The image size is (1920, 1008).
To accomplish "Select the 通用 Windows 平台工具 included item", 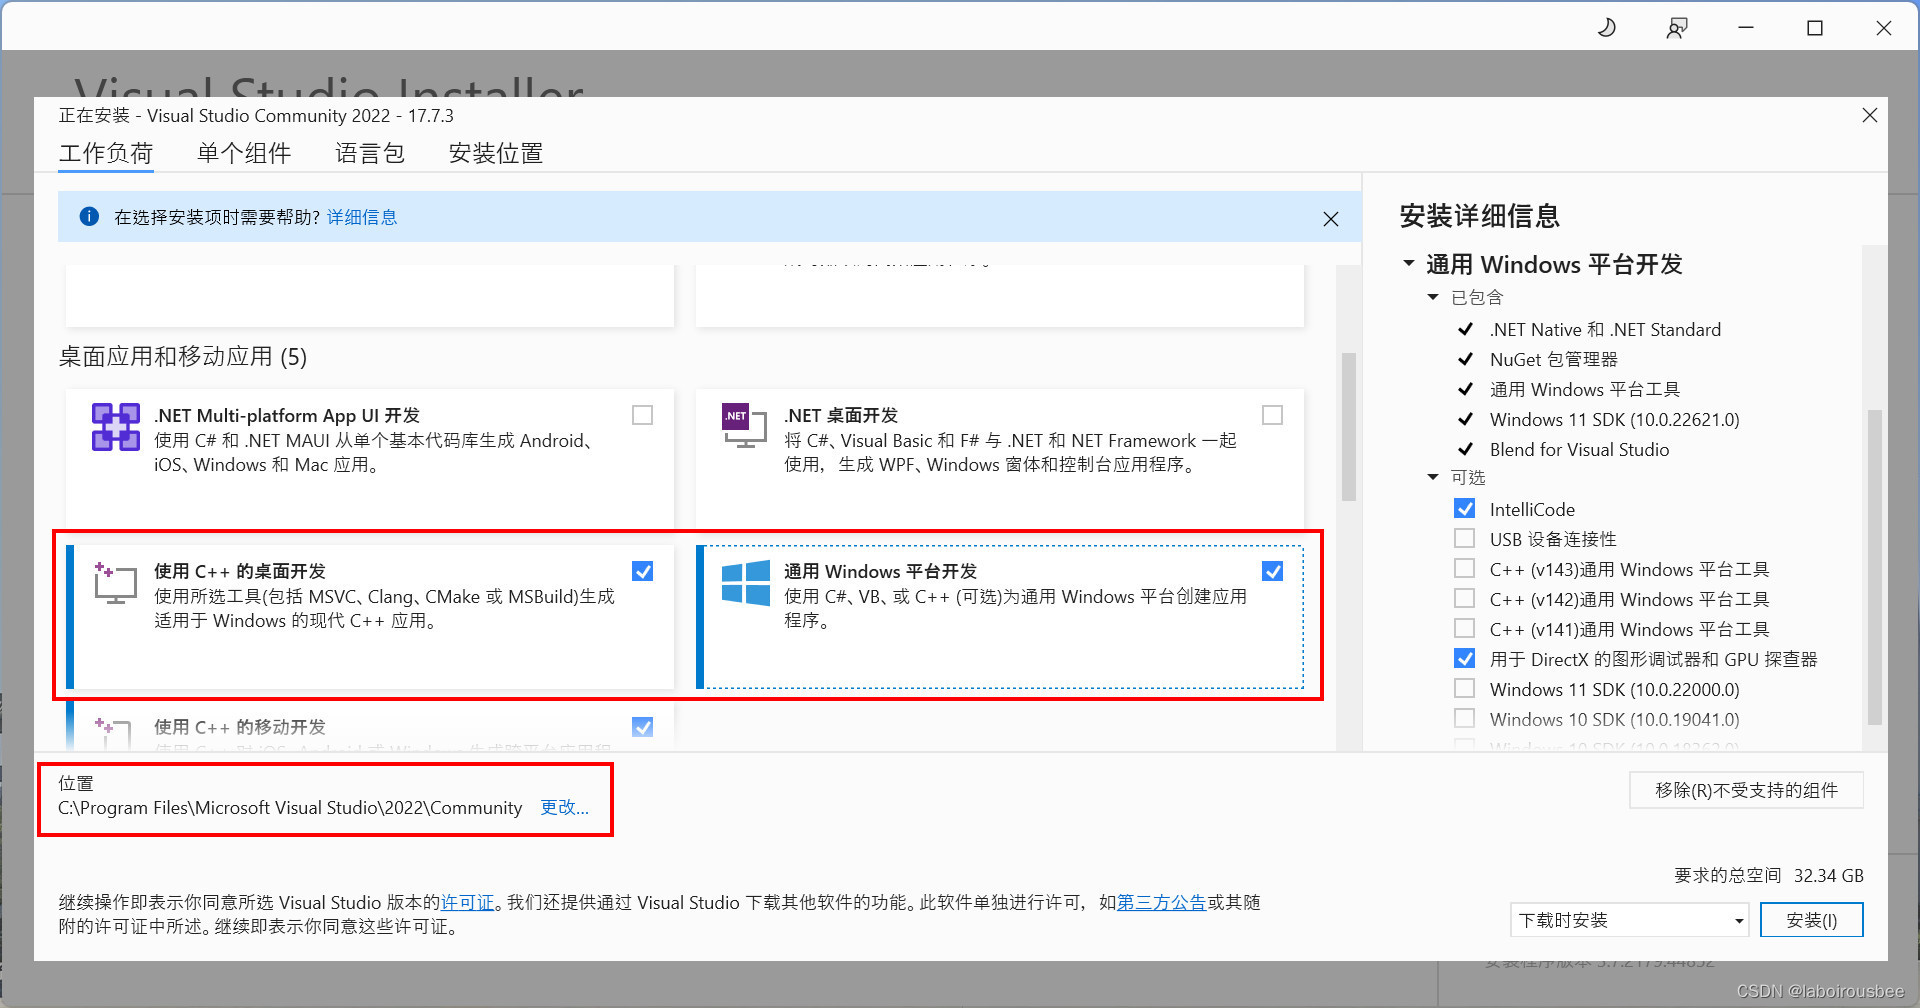I will 1584,389.
